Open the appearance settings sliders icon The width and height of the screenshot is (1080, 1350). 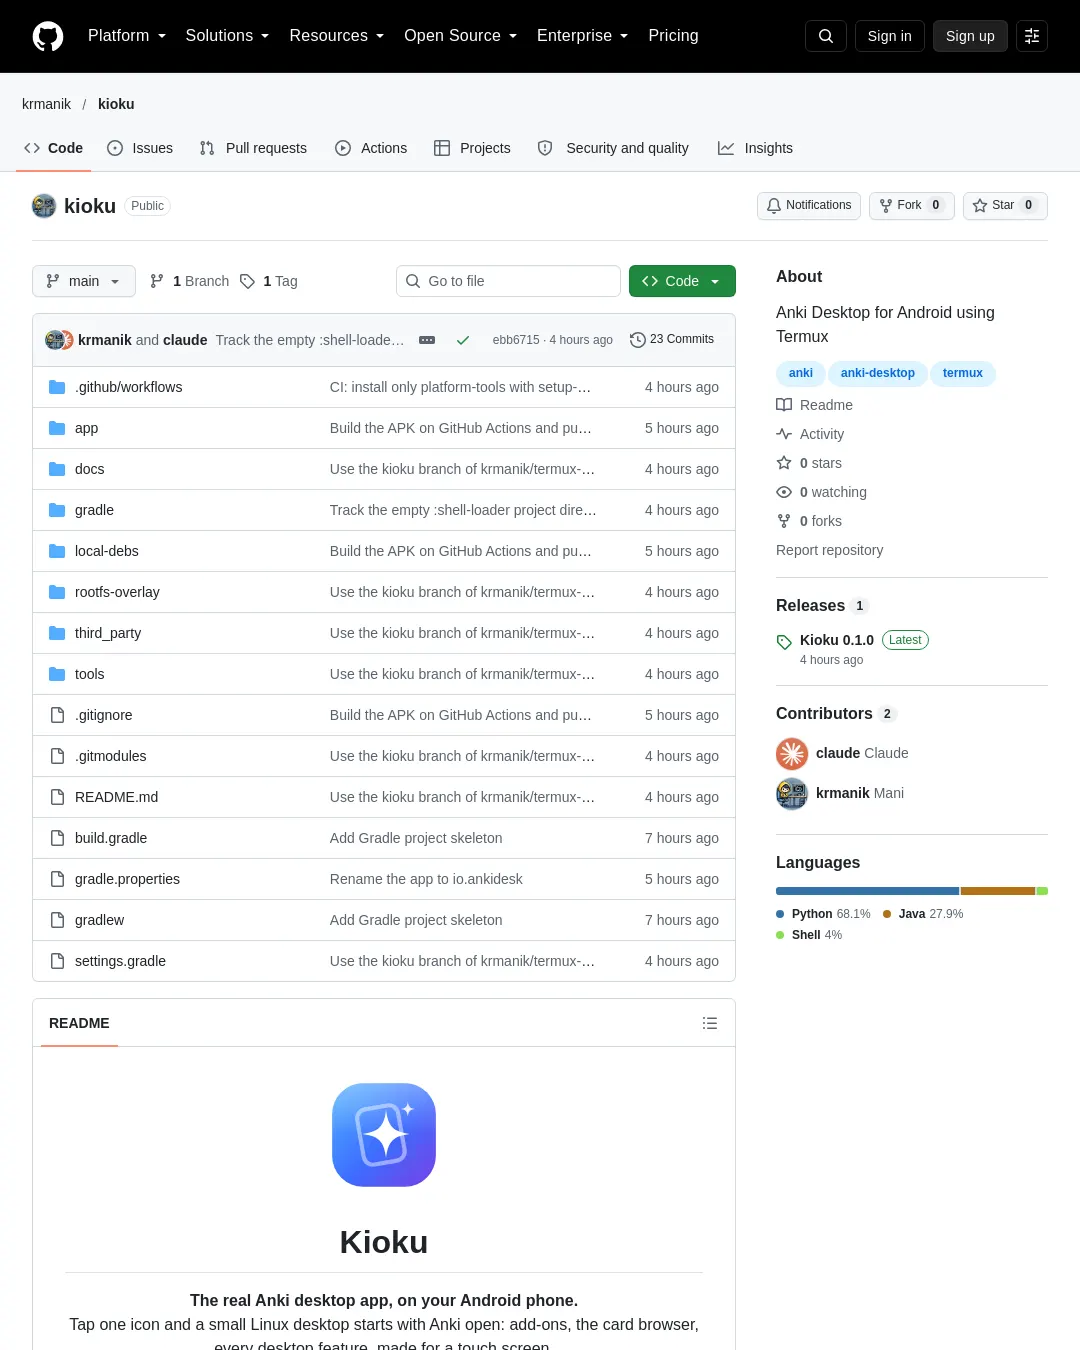click(1032, 36)
